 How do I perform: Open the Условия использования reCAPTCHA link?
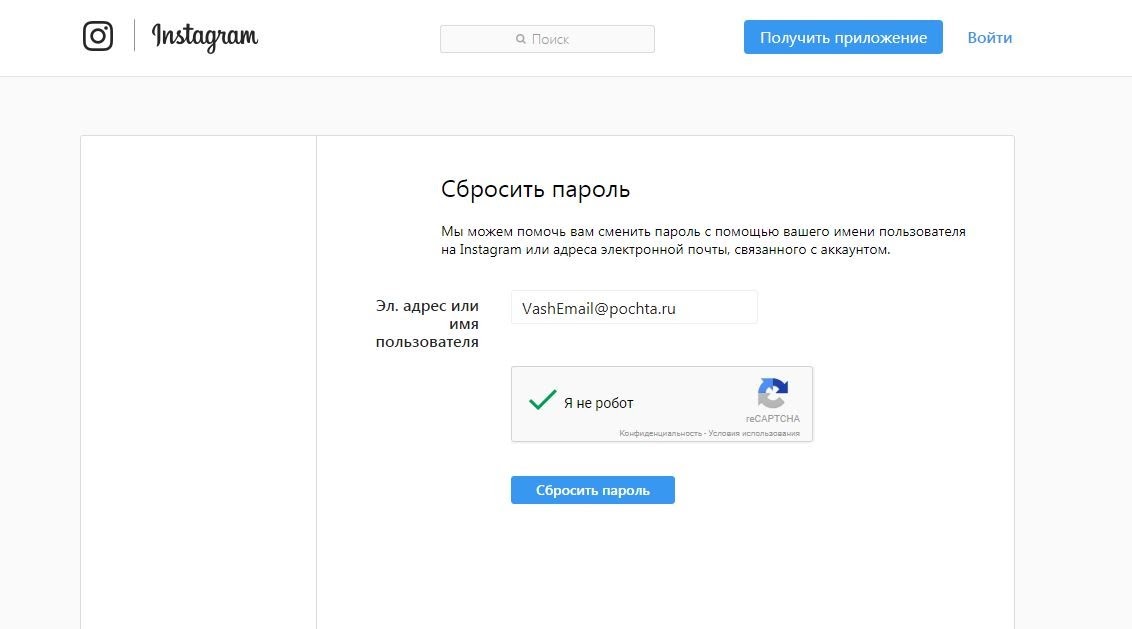pyautogui.click(x=754, y=433)
